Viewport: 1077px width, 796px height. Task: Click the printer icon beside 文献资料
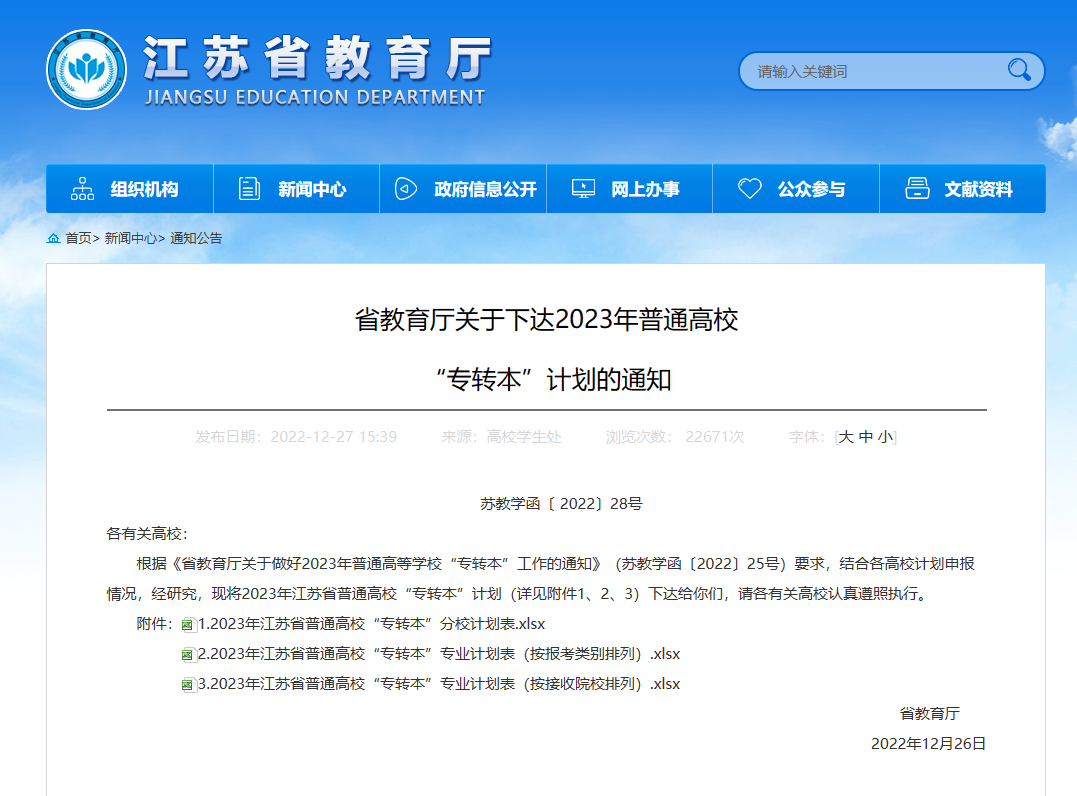point(917,188)
